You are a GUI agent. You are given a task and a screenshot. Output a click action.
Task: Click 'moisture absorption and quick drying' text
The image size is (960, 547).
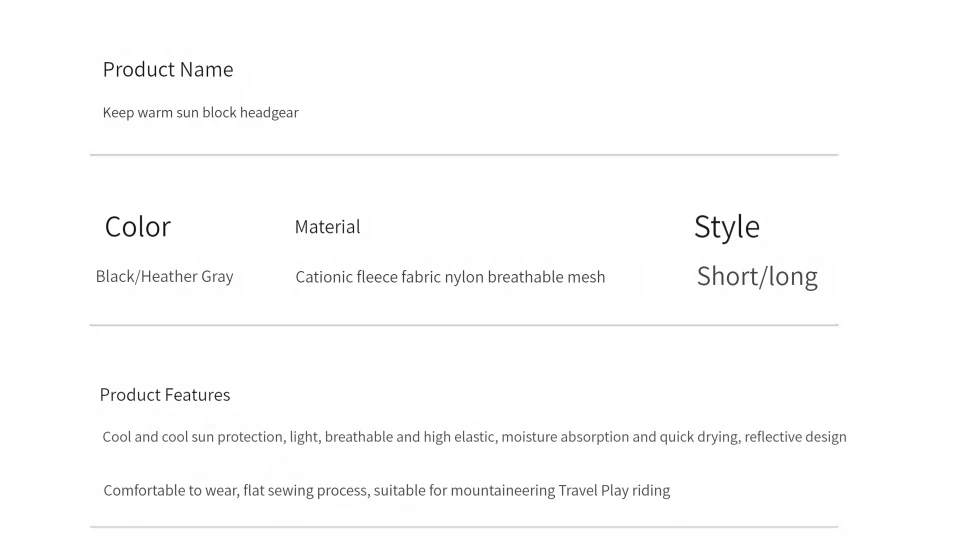click(619, 437)
